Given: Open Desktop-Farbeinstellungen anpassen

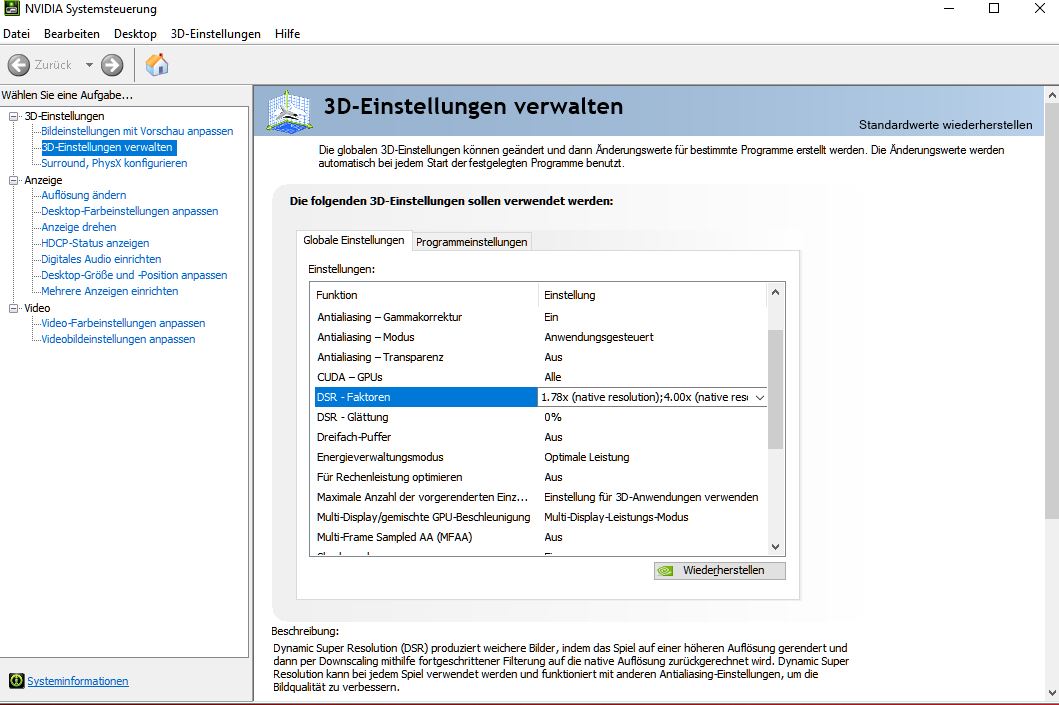Looking at the screenshot, I should click(x=130, y=211).
